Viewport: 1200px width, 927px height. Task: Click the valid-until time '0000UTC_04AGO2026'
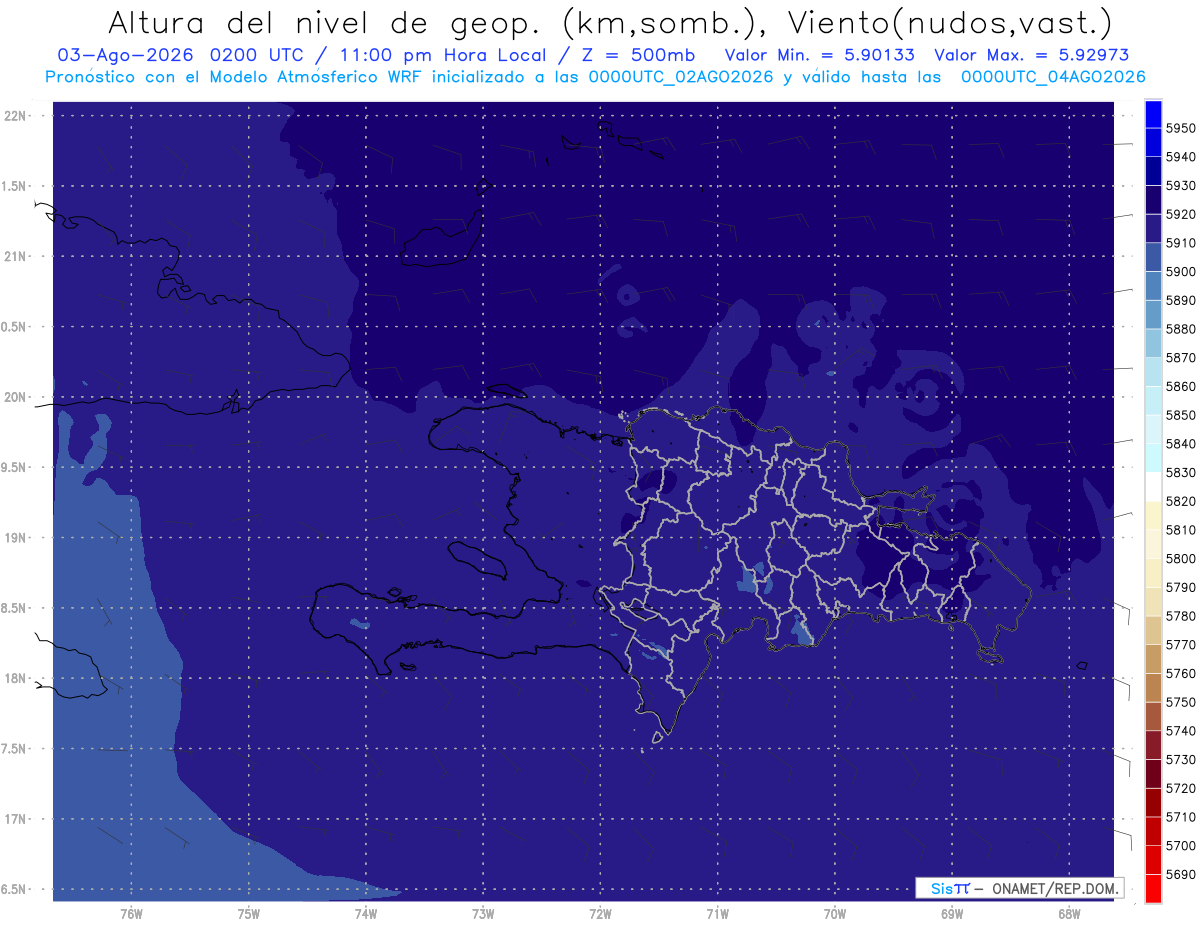(1053, 77)
